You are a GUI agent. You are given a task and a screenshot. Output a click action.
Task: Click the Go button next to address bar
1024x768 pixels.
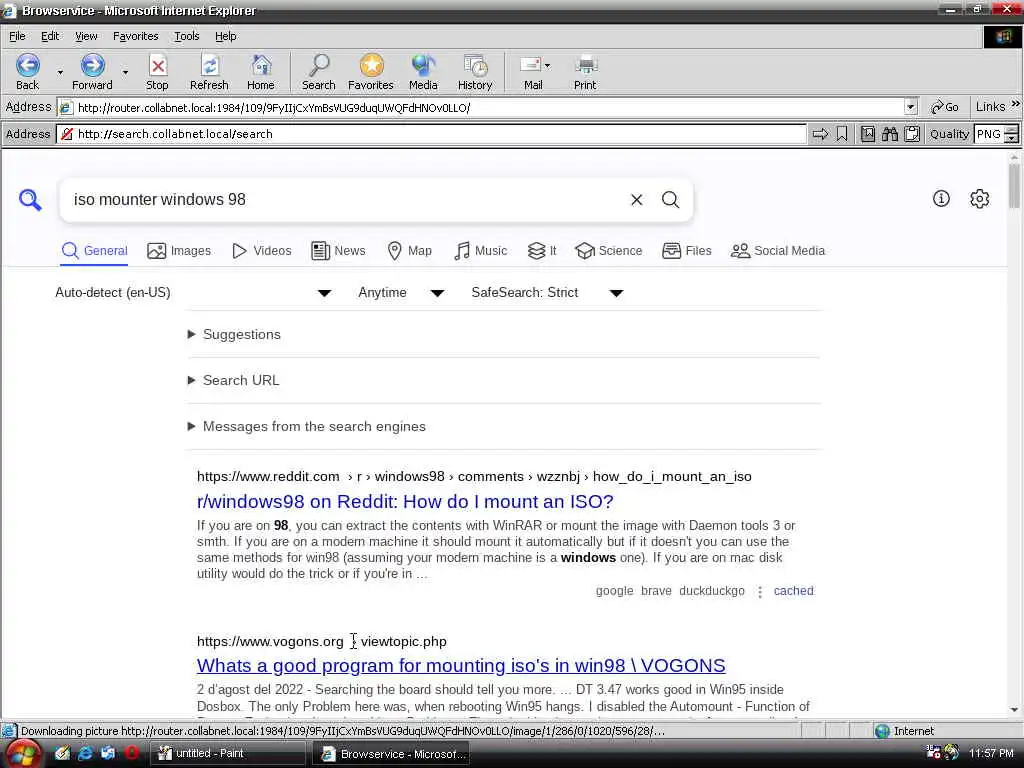(x=944, y=107)
